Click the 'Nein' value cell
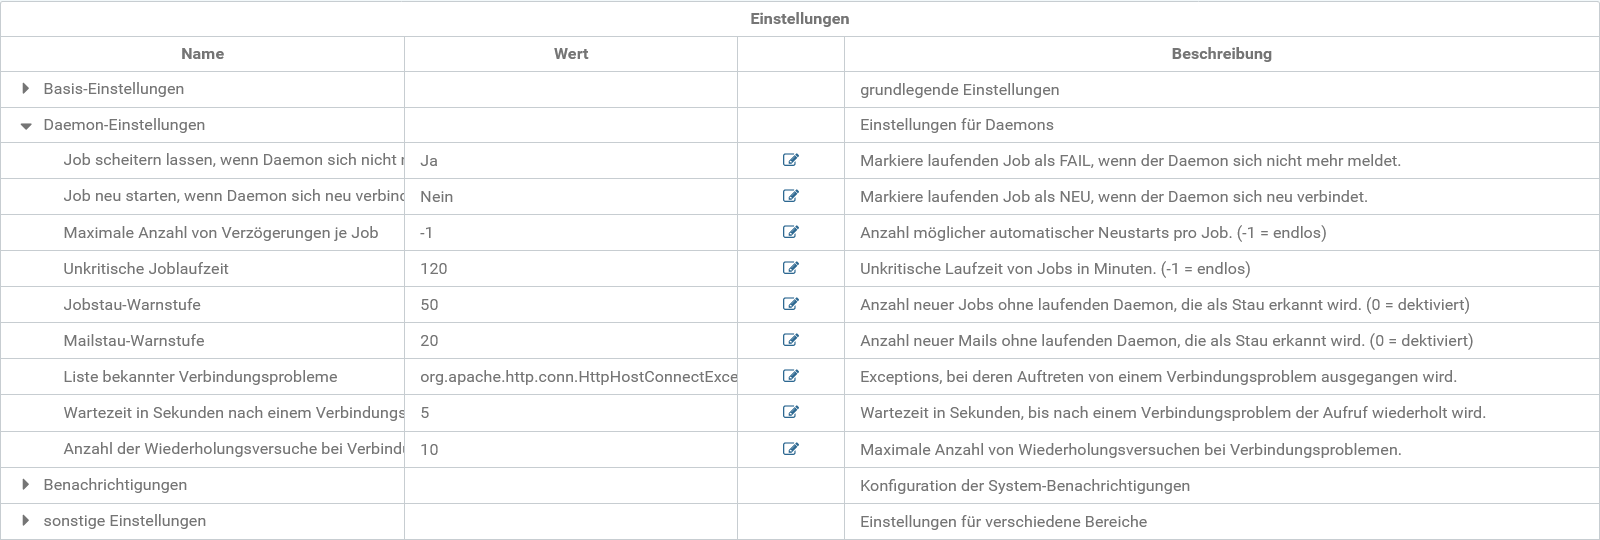The image size is (1600, 540). click(437, 197)
